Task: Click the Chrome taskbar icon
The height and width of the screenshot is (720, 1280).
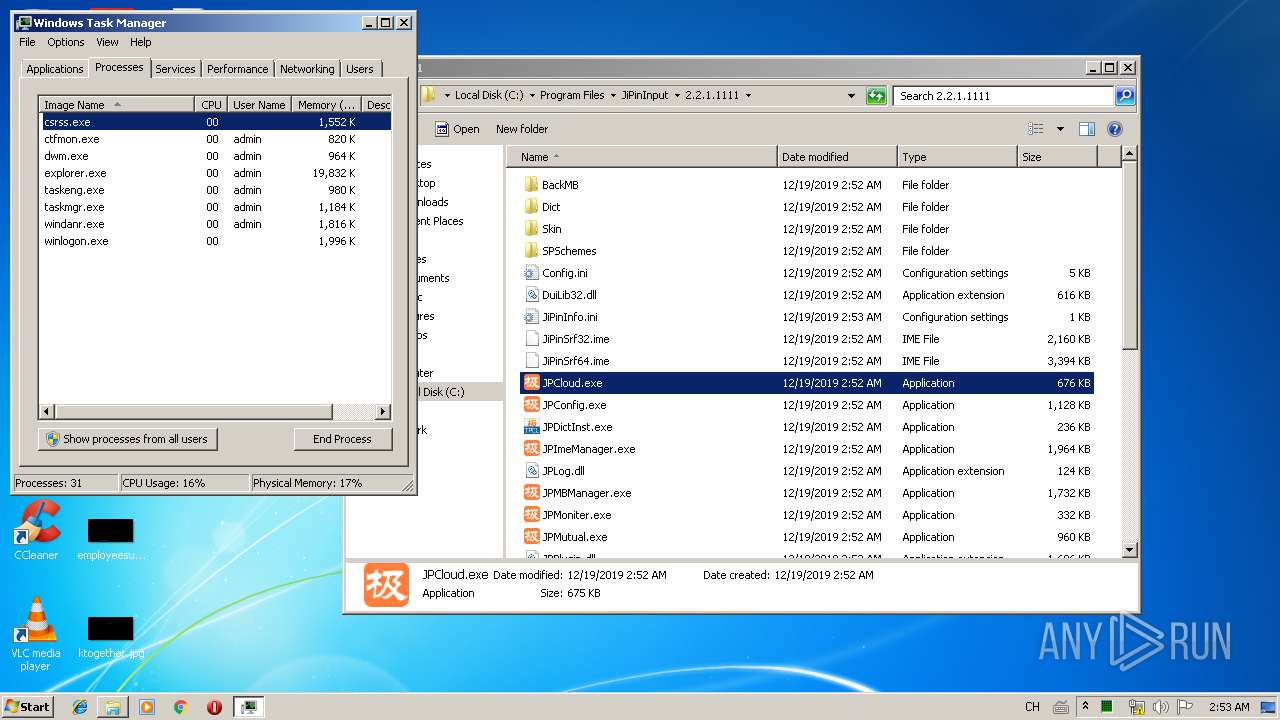Action: [180, 707]
